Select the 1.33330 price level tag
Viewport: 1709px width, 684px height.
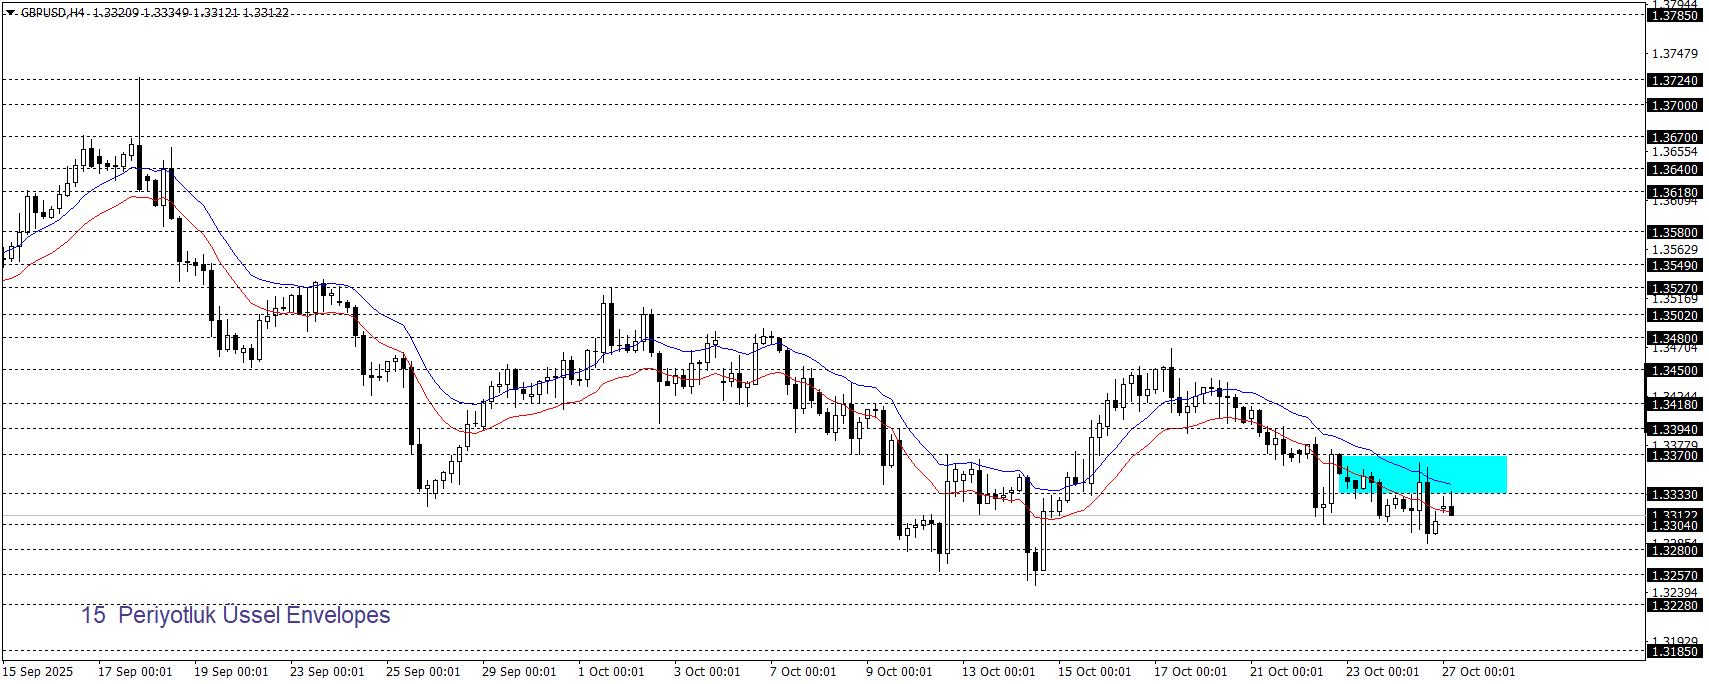(x=1673, y=494)
